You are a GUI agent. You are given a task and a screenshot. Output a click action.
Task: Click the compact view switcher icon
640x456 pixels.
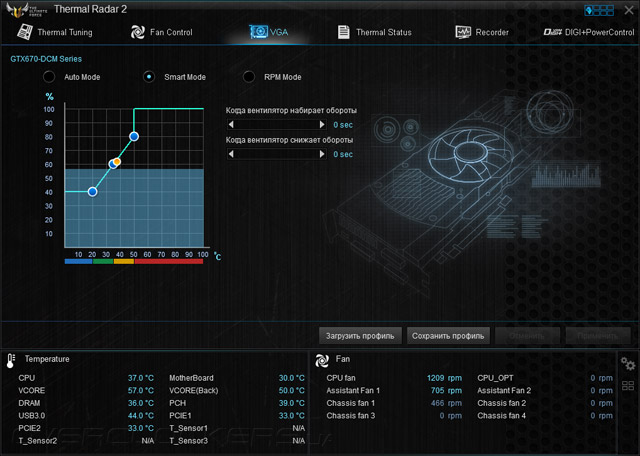click(x=599, y=10)
